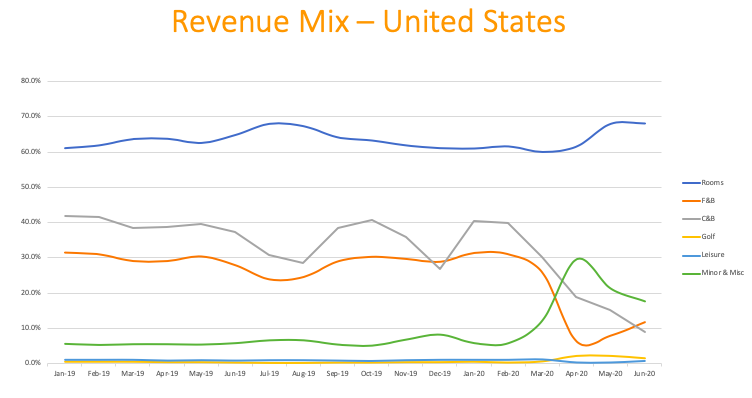This screenshot has height=398, width=752.
Task: Click the Leisure legend item
Action: click(703, 255)
